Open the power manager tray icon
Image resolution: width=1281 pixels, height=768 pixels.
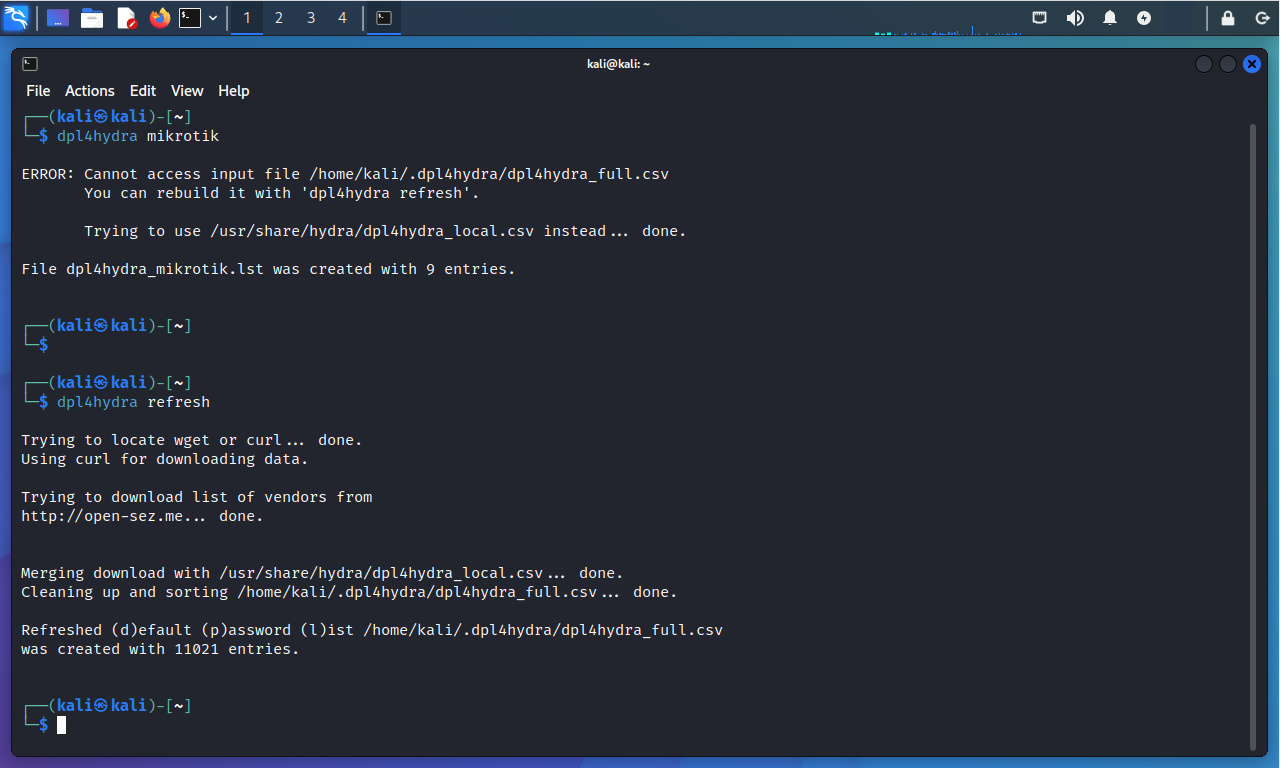(x=1144, y=18)
